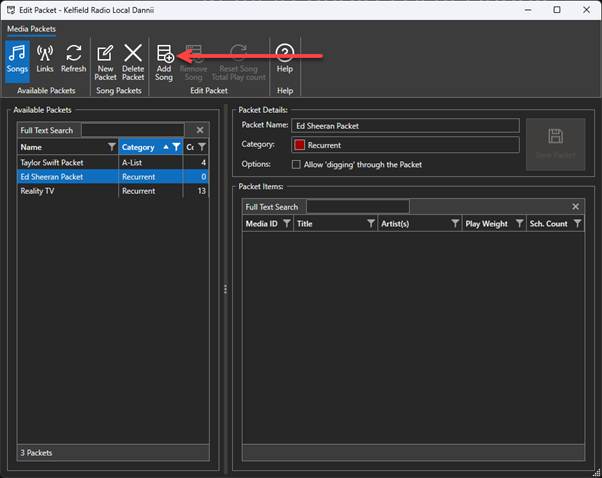The image size is (602, 478).
Task: Select the Songs packets button
Action: coord(17,61)
